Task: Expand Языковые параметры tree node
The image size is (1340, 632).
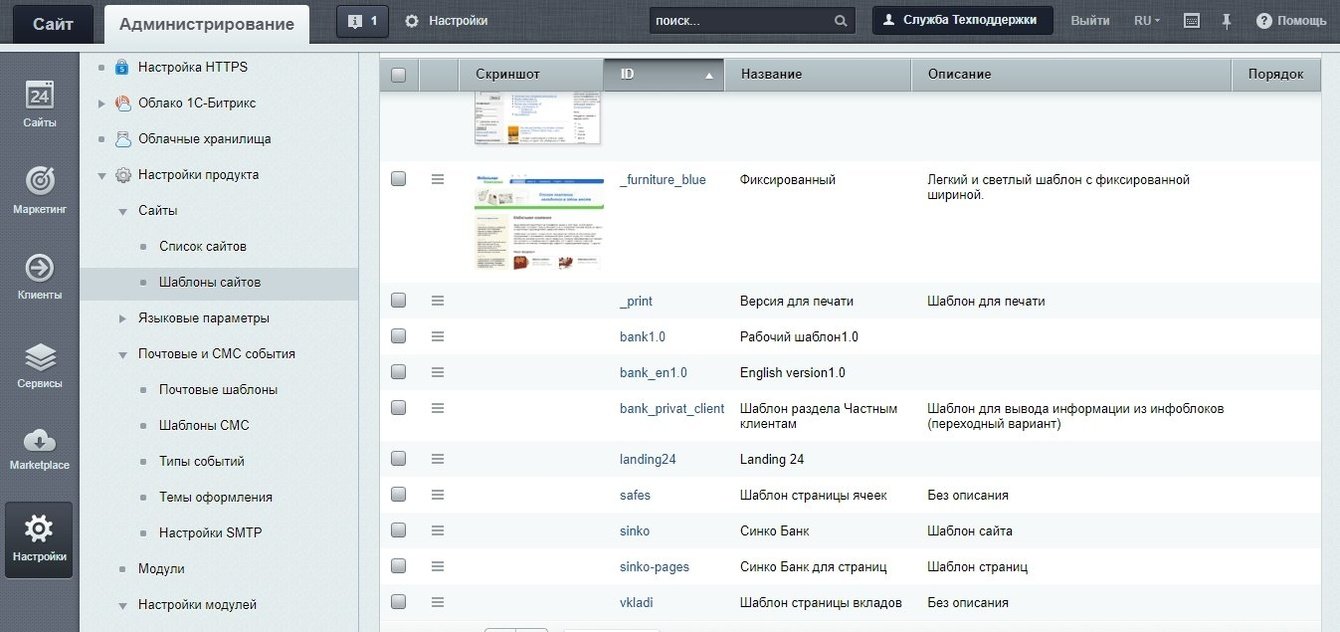Action: coord(122,318)
